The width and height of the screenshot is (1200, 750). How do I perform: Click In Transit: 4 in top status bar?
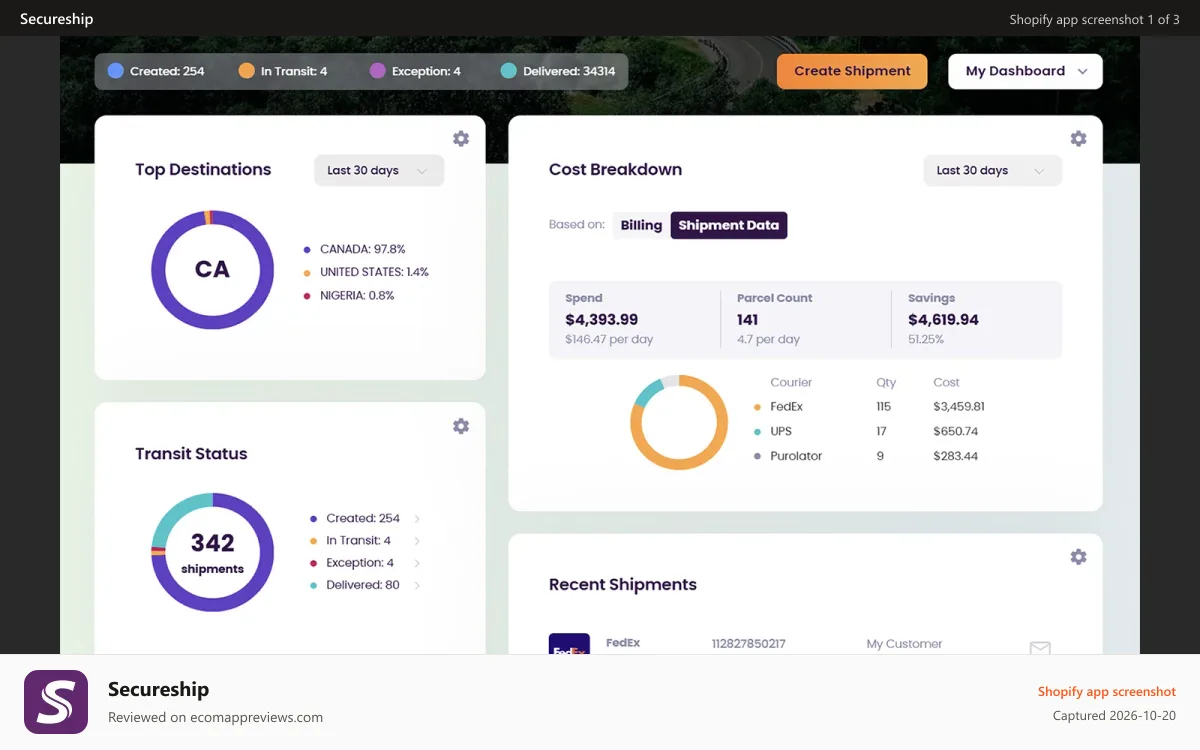294,71
